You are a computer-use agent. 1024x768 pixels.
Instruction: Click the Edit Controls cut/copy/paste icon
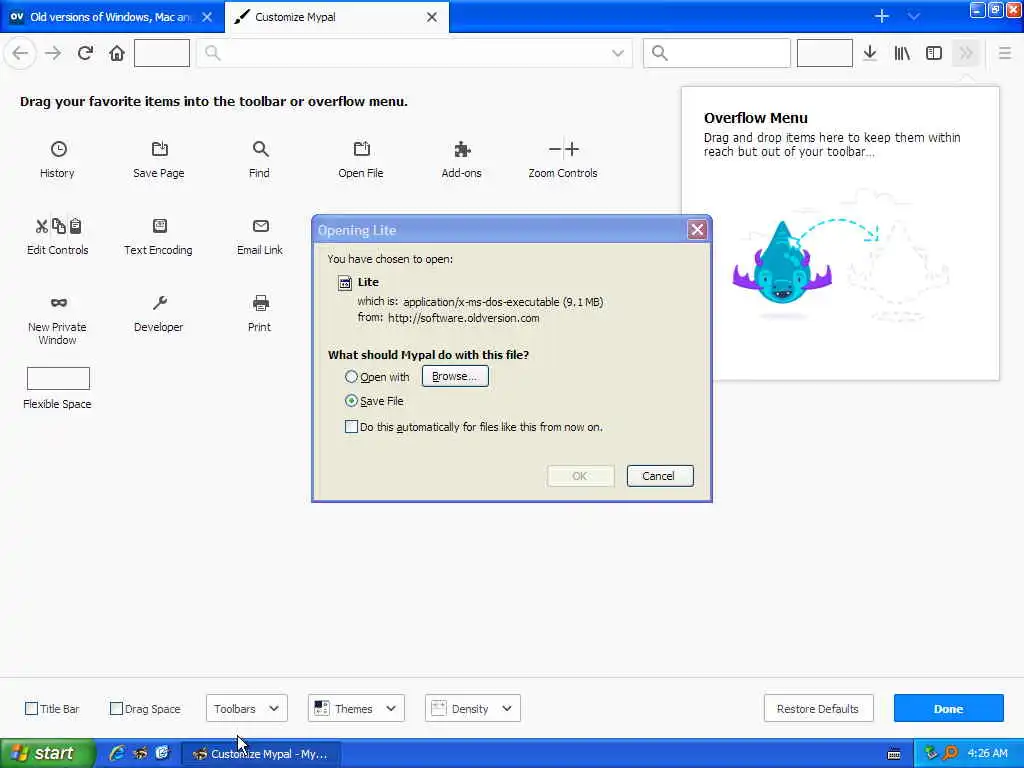(x=58, y=226)
